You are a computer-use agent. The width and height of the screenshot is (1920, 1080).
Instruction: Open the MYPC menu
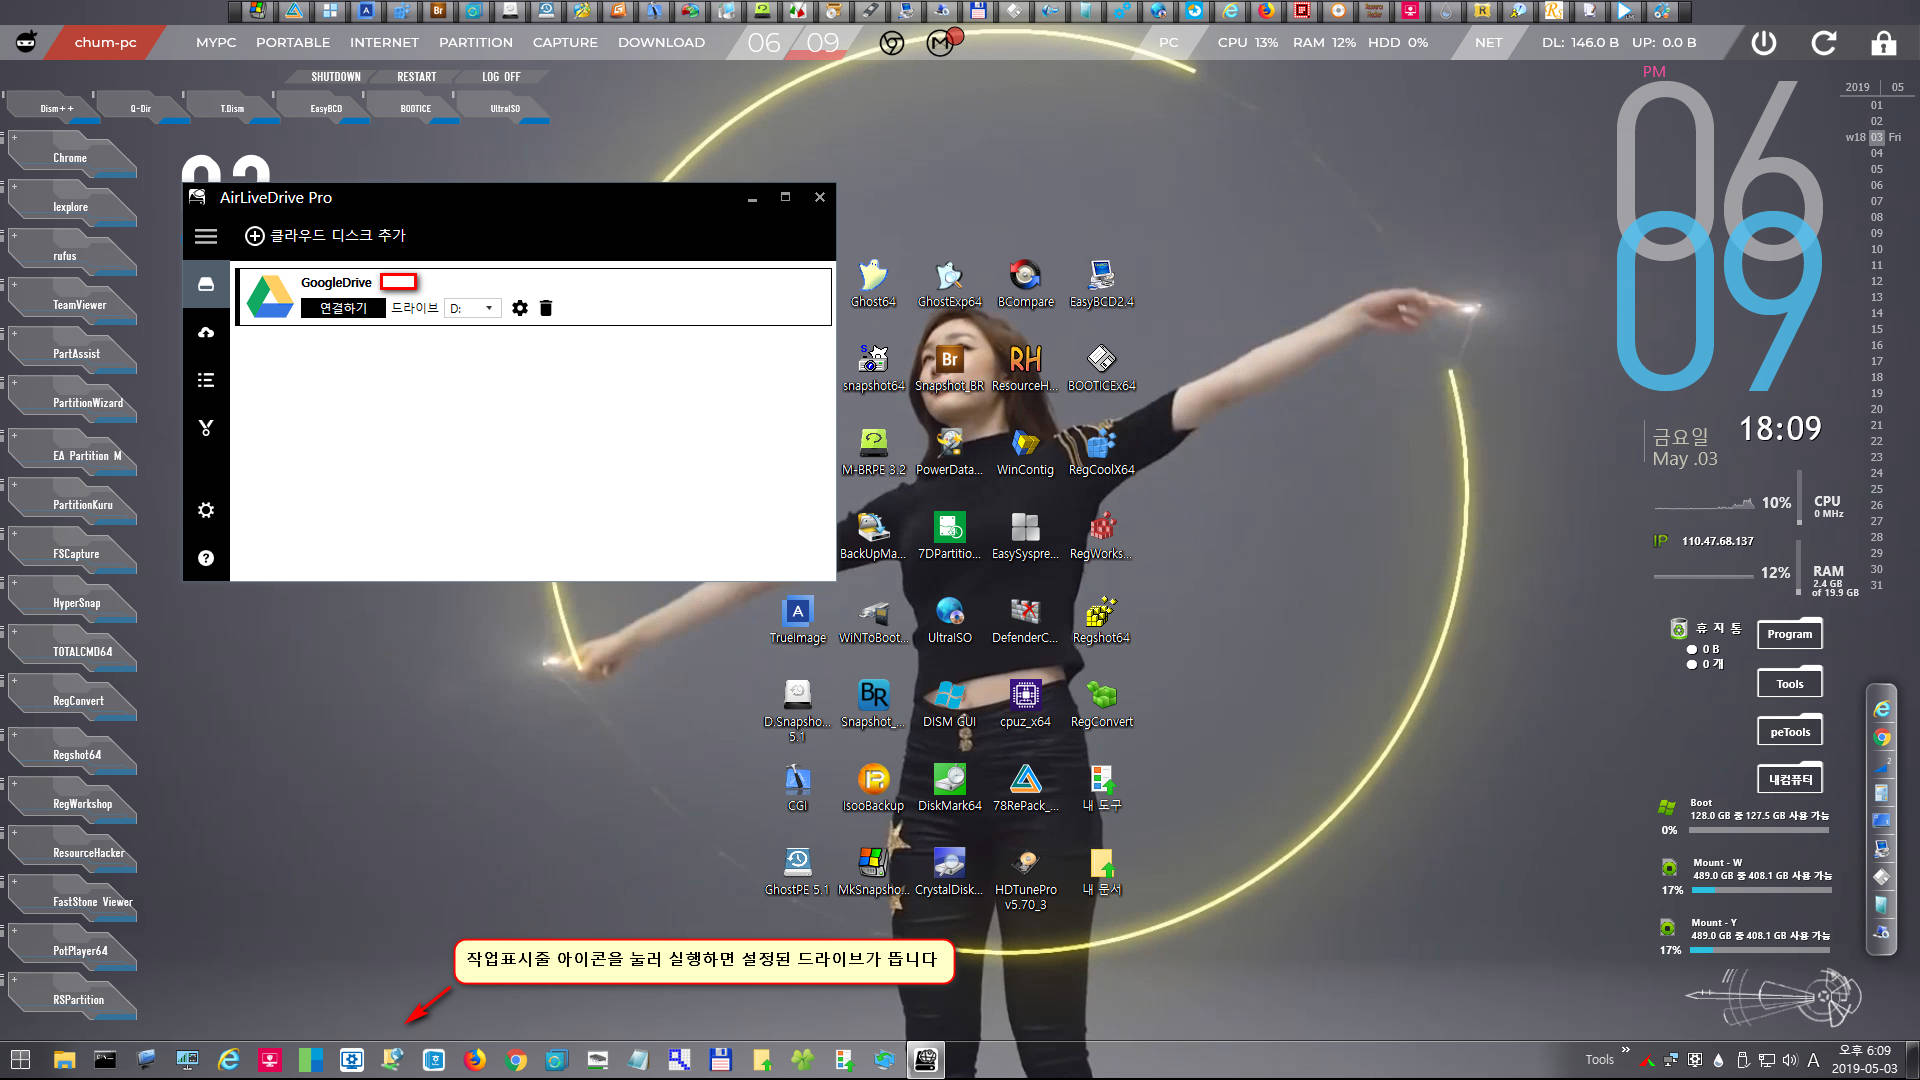coord(216,43)
